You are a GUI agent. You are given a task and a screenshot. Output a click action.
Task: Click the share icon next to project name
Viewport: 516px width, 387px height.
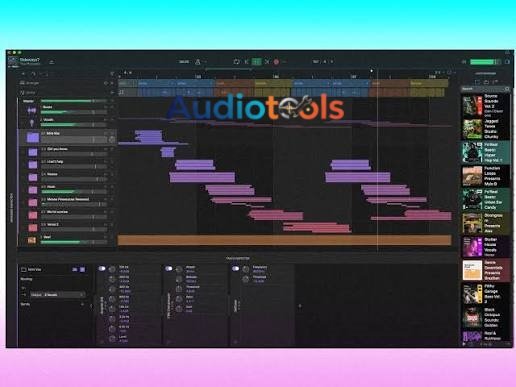coord(51,62)
